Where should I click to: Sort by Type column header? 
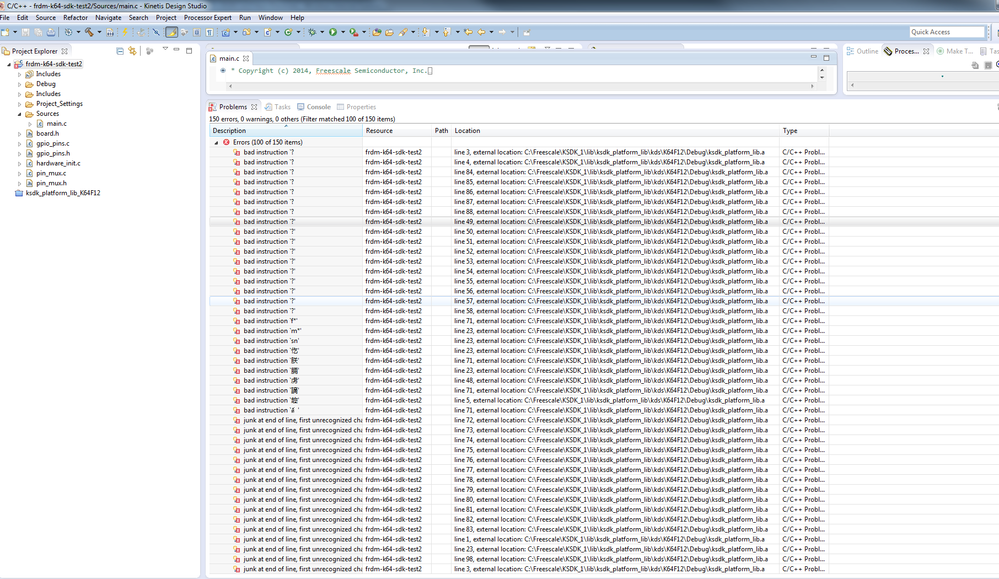click(804, 131)
